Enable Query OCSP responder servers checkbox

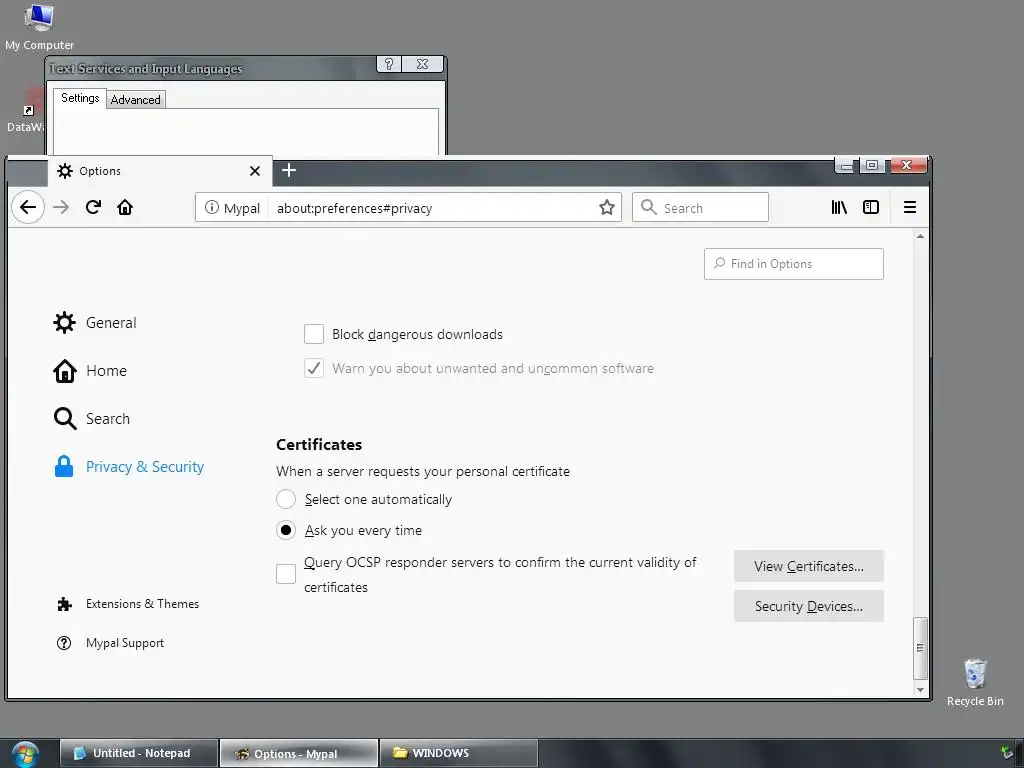pyautogui.click(x=286, y=574)
